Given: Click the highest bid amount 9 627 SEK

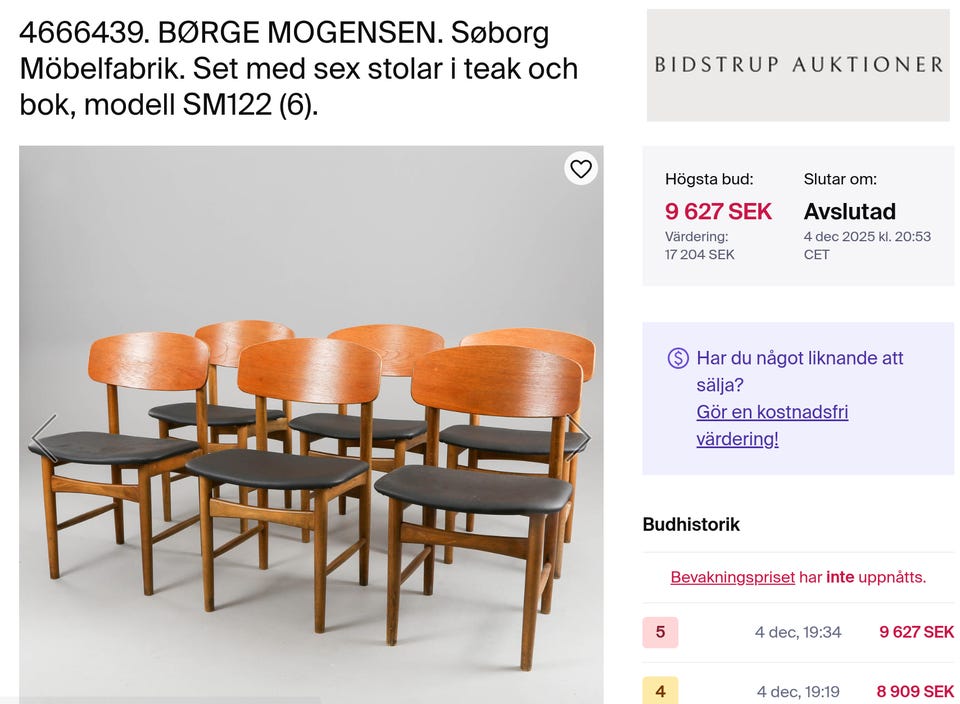Looking at the screenshot, I should 718,211.
